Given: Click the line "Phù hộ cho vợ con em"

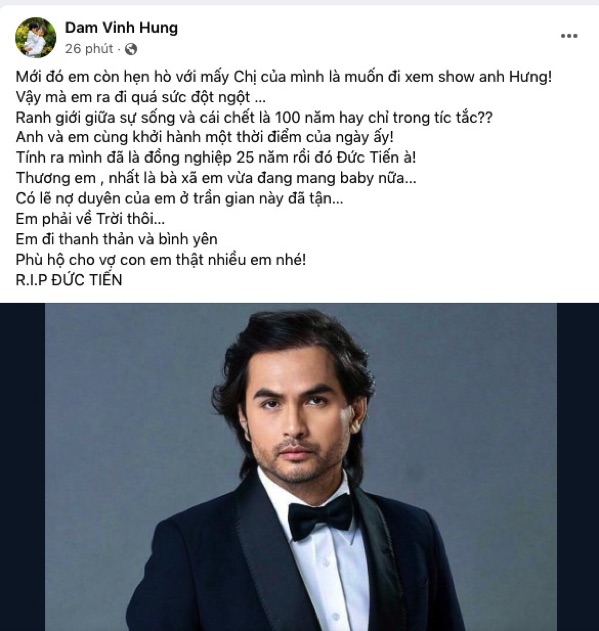Looking at the screenshot, I should click(x=161, y=260).
